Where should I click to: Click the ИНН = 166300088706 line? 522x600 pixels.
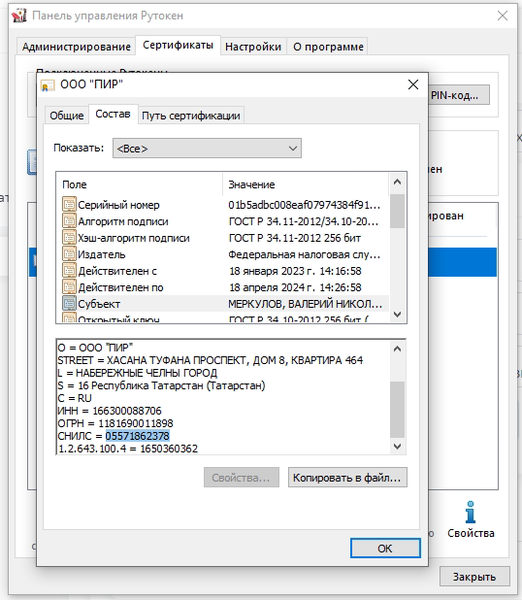[109, 411]
